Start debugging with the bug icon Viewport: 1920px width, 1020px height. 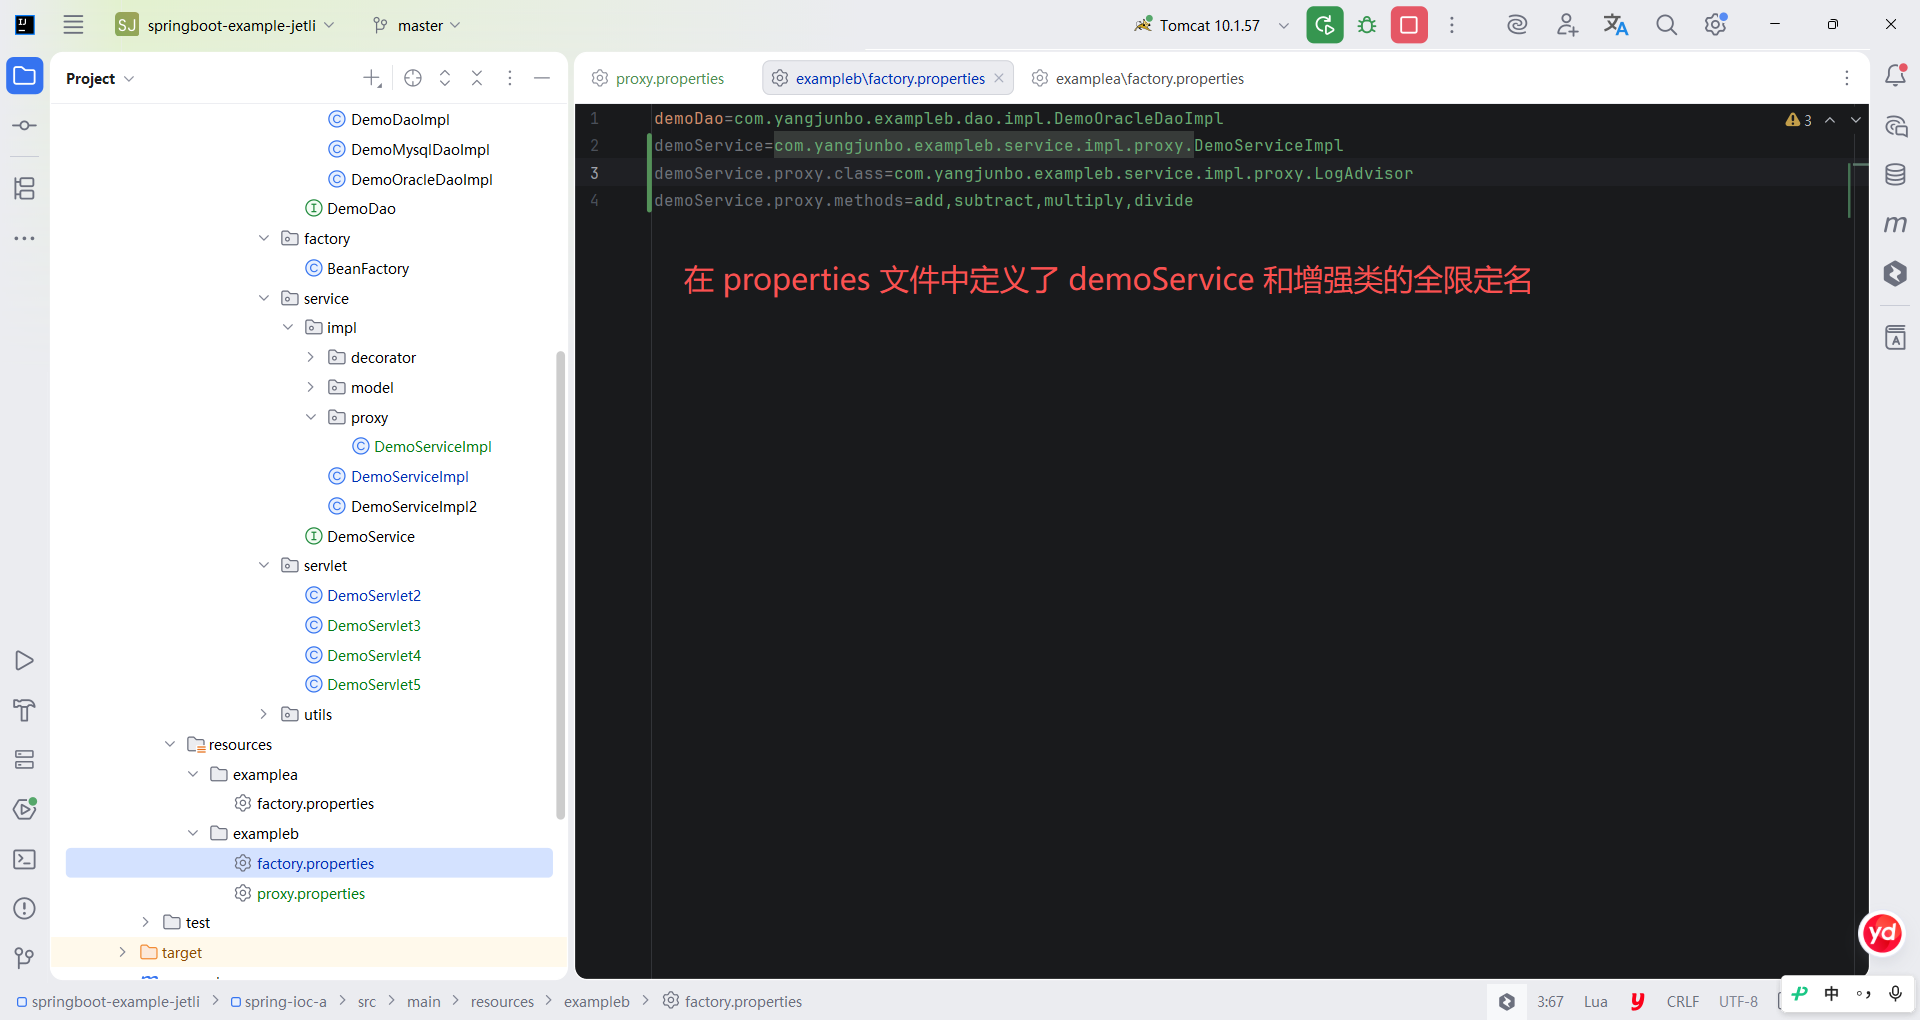pyautogui.click(x=1367, y=25)
